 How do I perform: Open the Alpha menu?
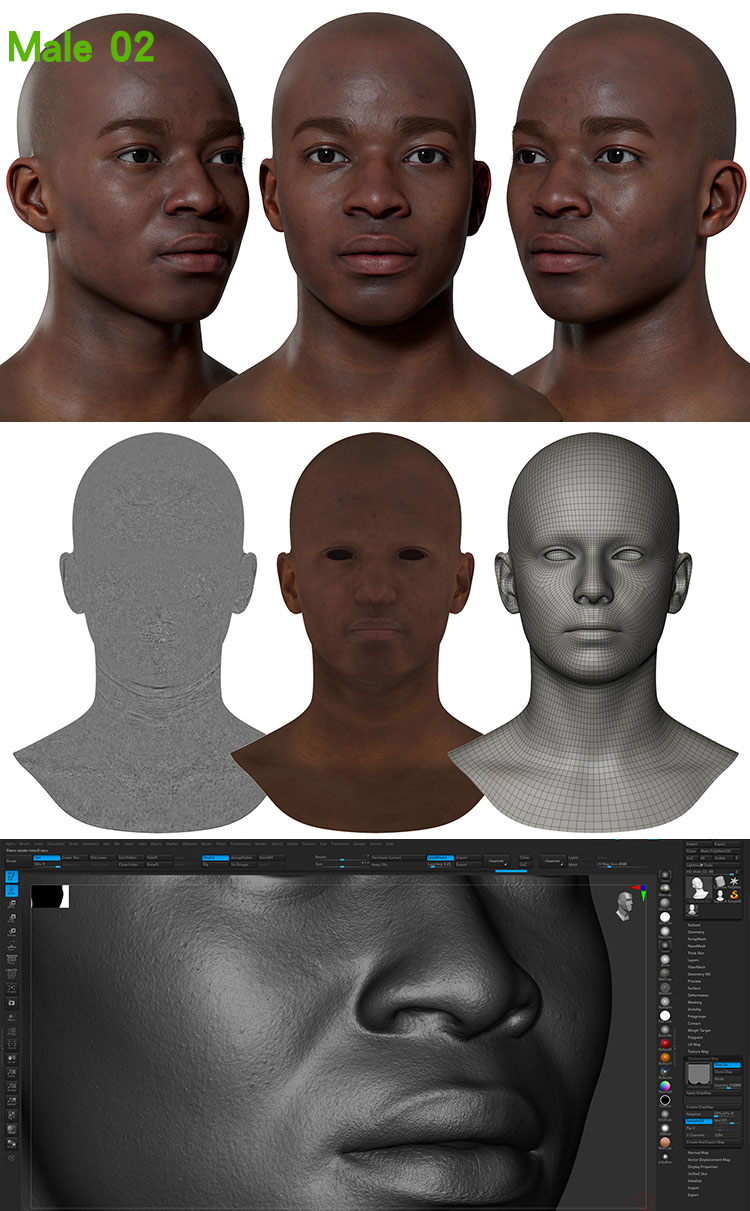[10, 843]
